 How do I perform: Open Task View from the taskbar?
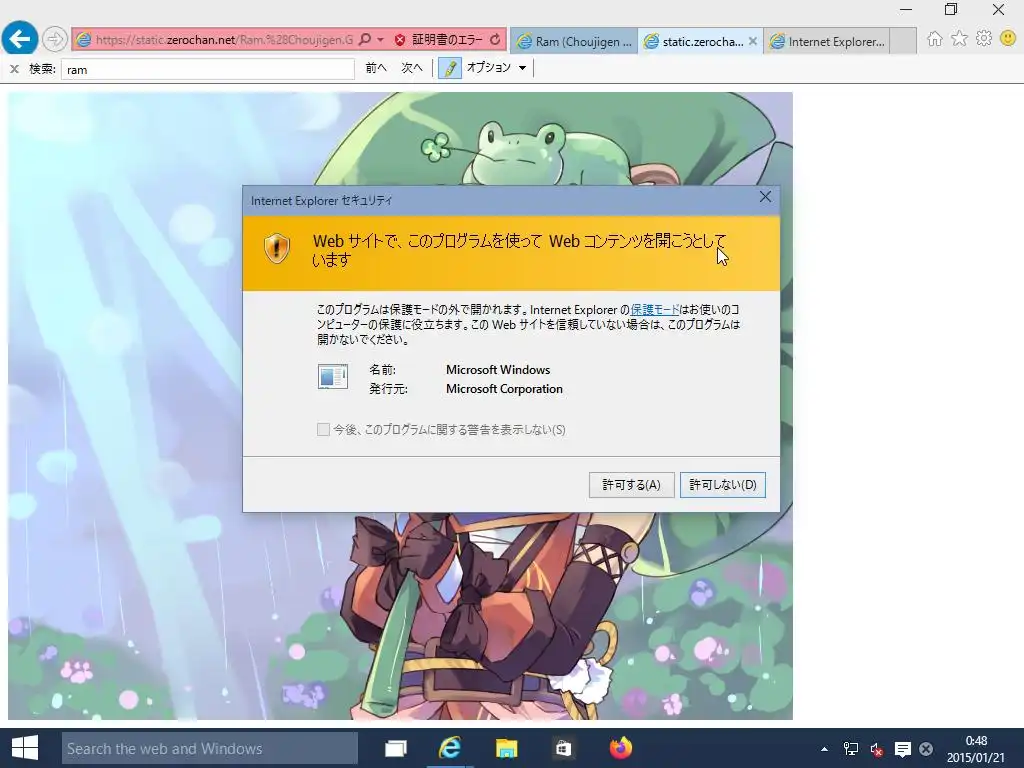click(396, 748)
